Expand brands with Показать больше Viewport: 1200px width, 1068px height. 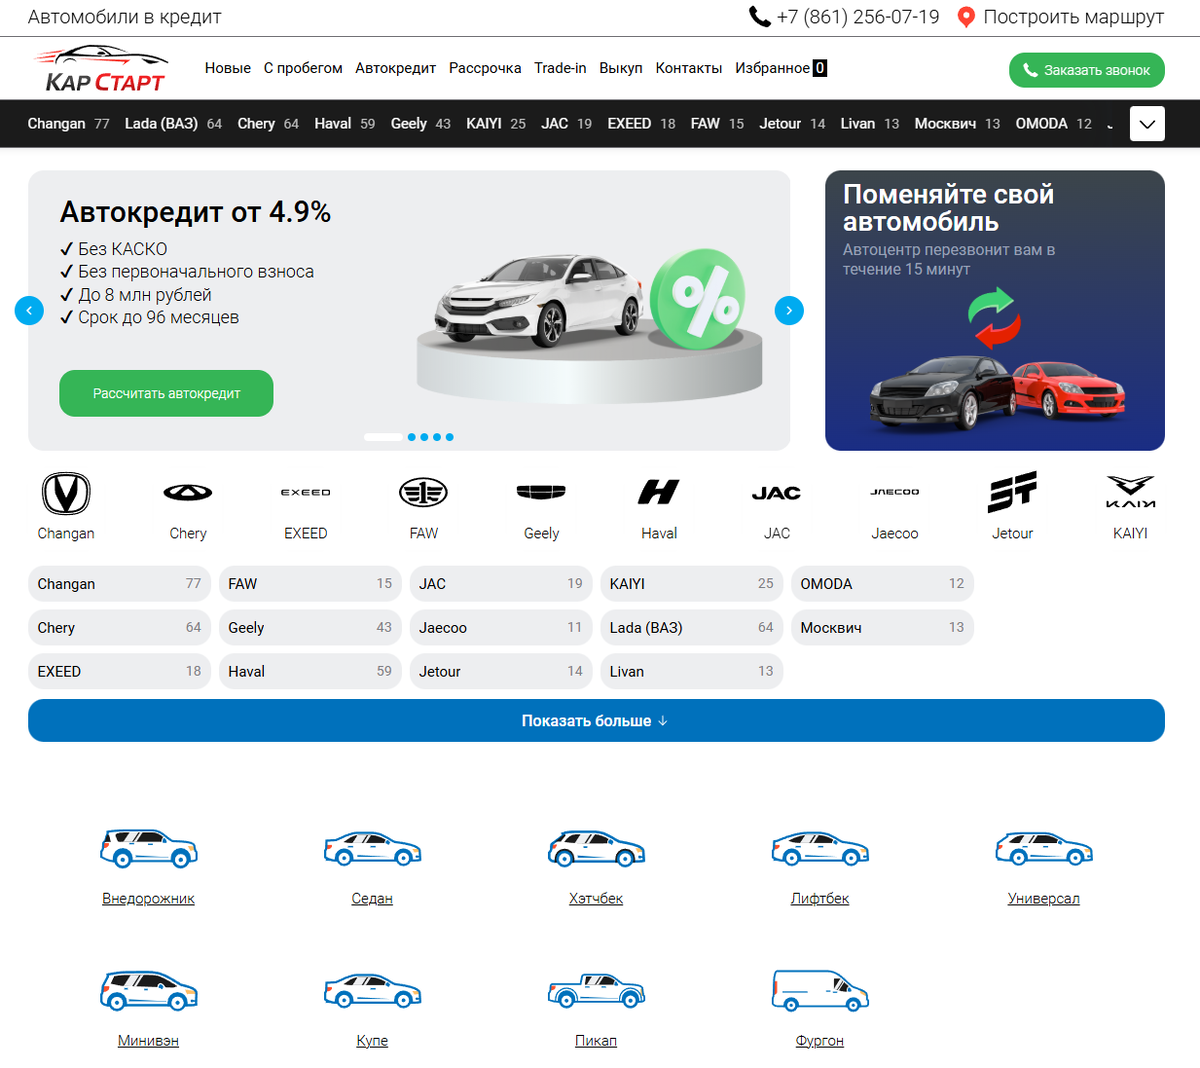click(x=596, y=720)
